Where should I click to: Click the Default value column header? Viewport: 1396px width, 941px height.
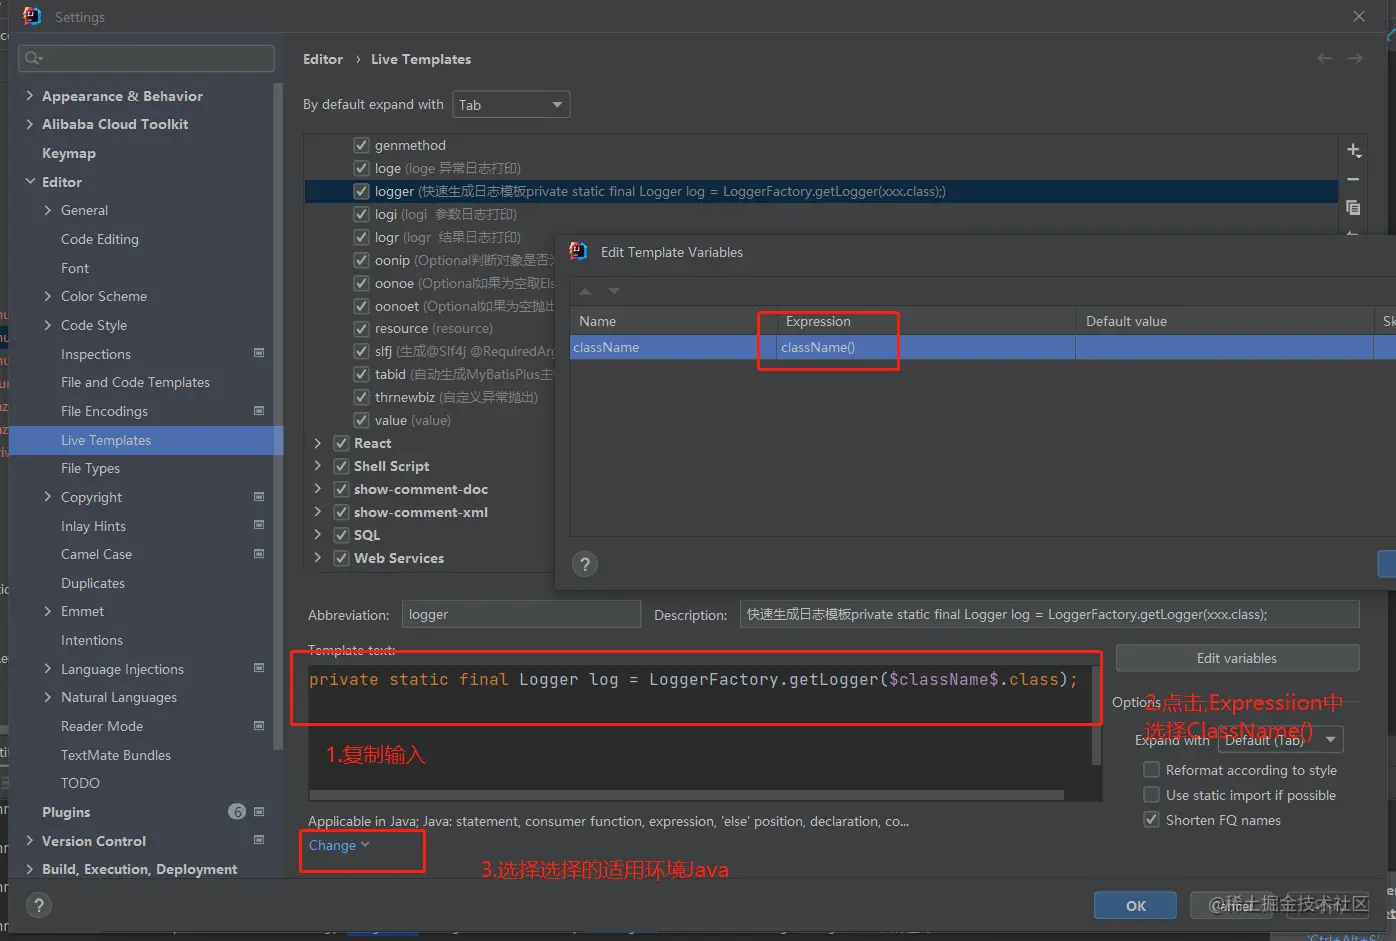[1225, 321]
